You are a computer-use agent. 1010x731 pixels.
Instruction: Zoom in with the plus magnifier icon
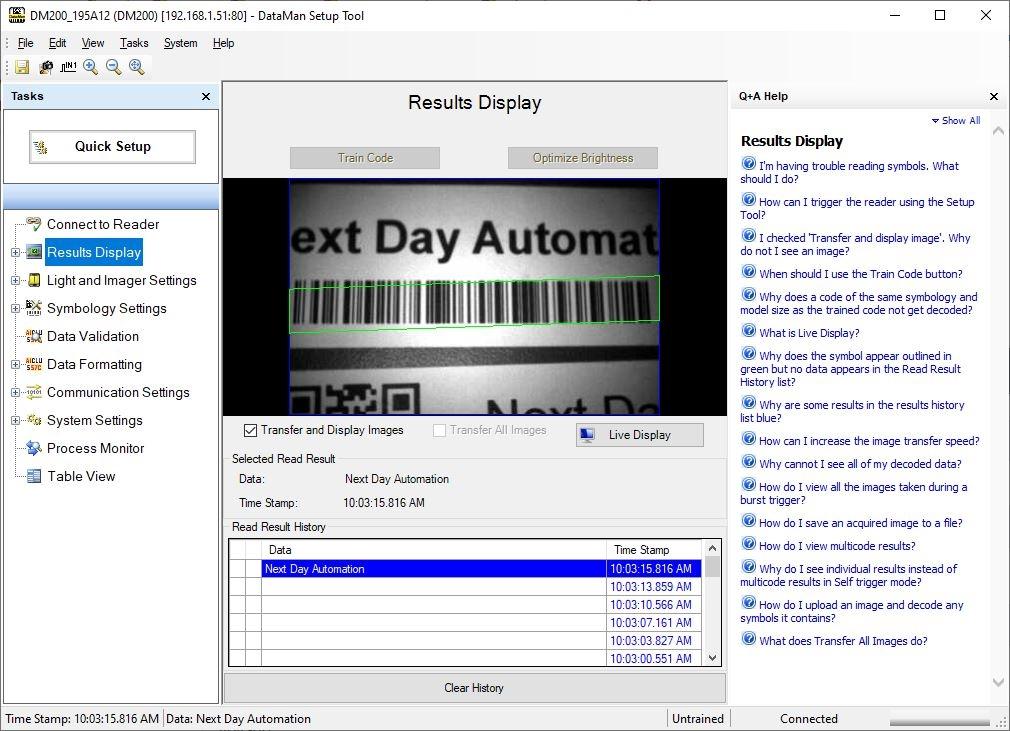point(91,67)
